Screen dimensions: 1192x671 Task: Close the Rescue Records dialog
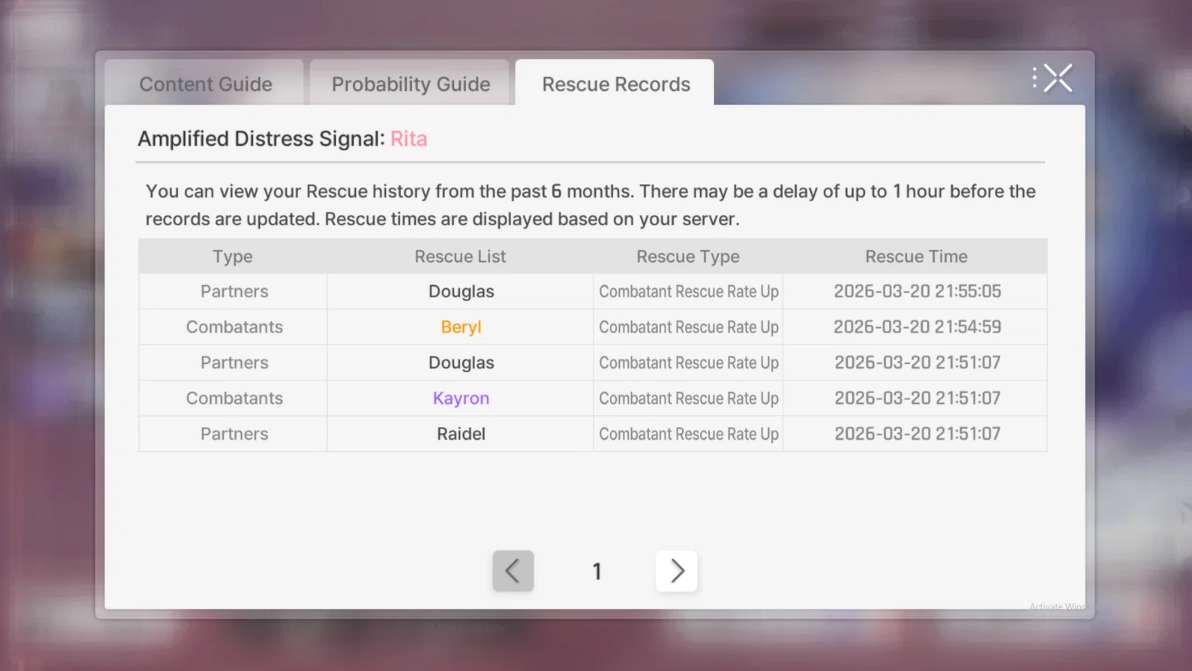tap(1057, 78)
